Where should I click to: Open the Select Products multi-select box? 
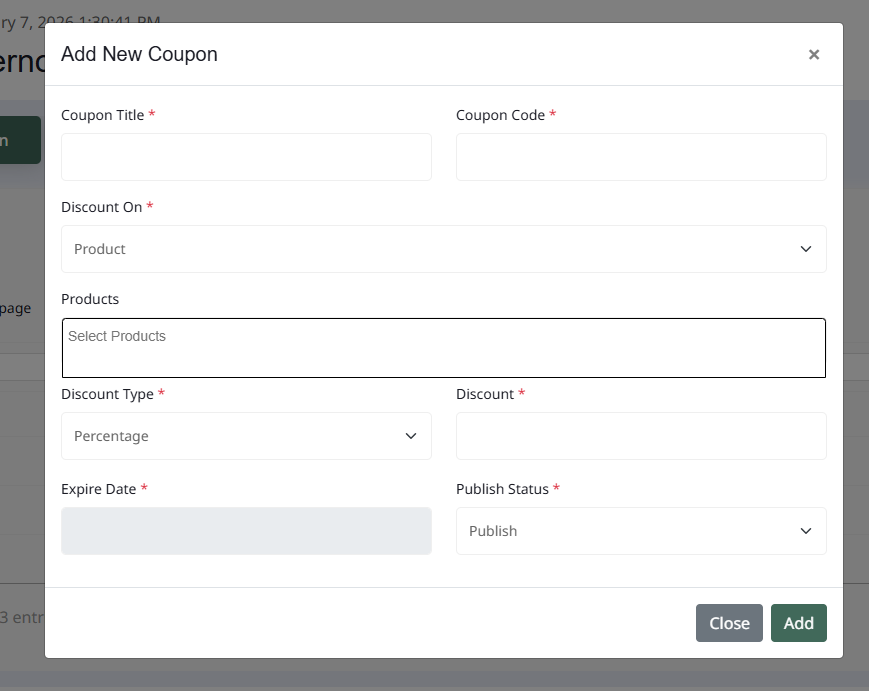pyautogui.click(x=443, y=348)
